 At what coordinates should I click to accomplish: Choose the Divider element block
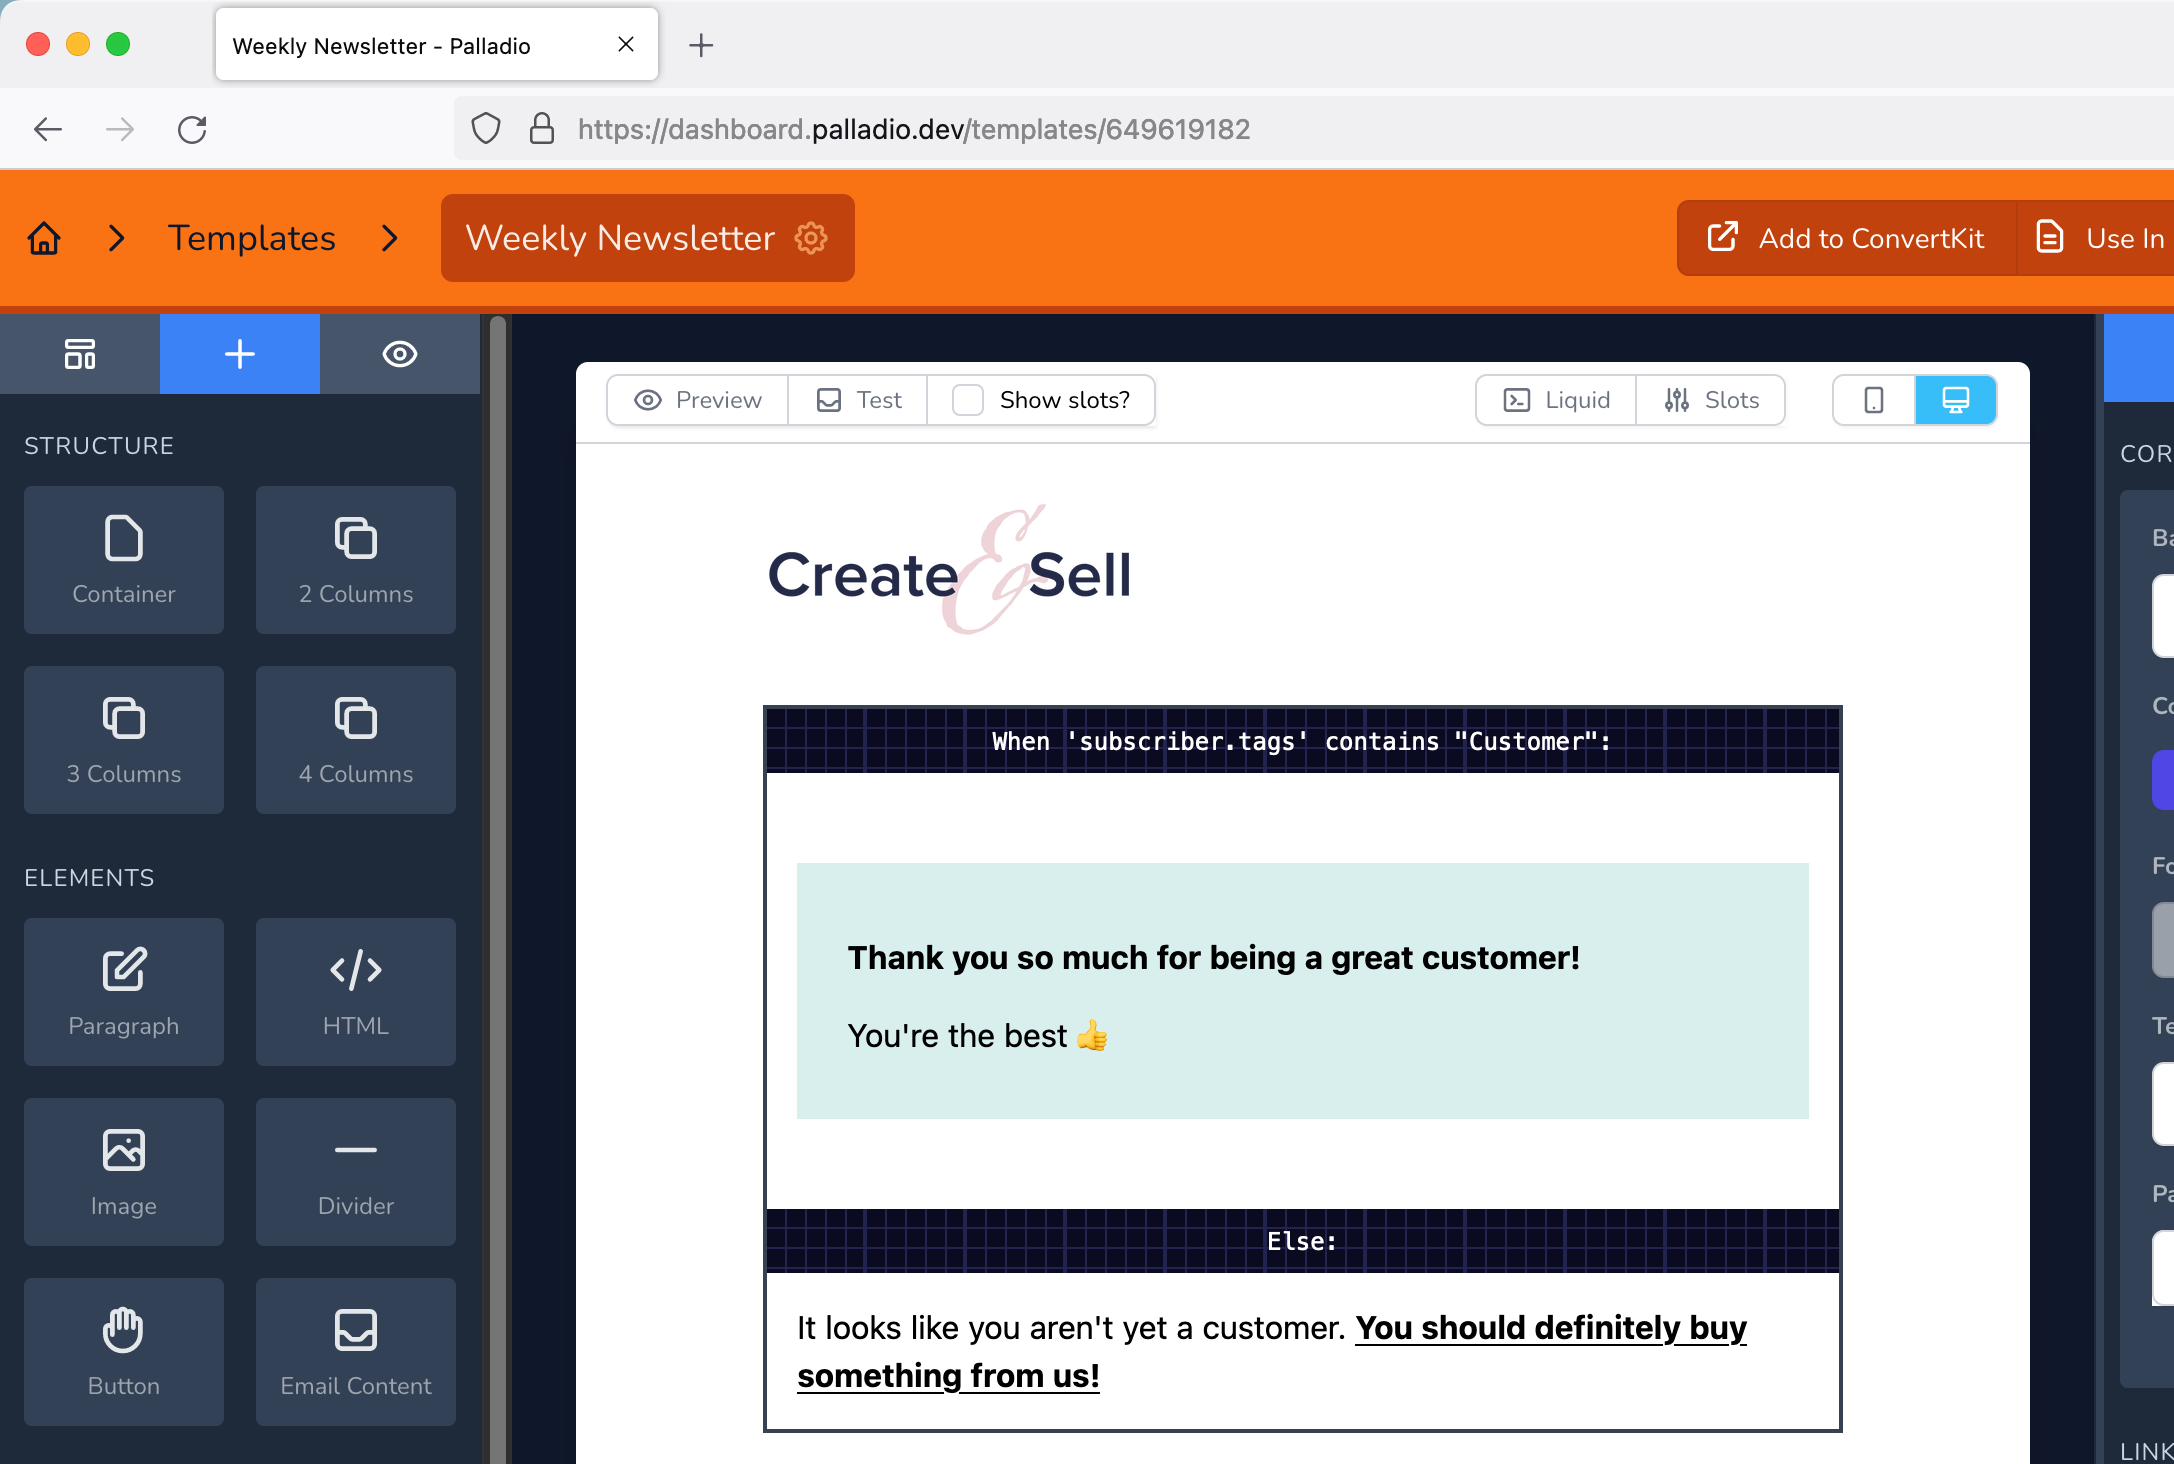356,1172
